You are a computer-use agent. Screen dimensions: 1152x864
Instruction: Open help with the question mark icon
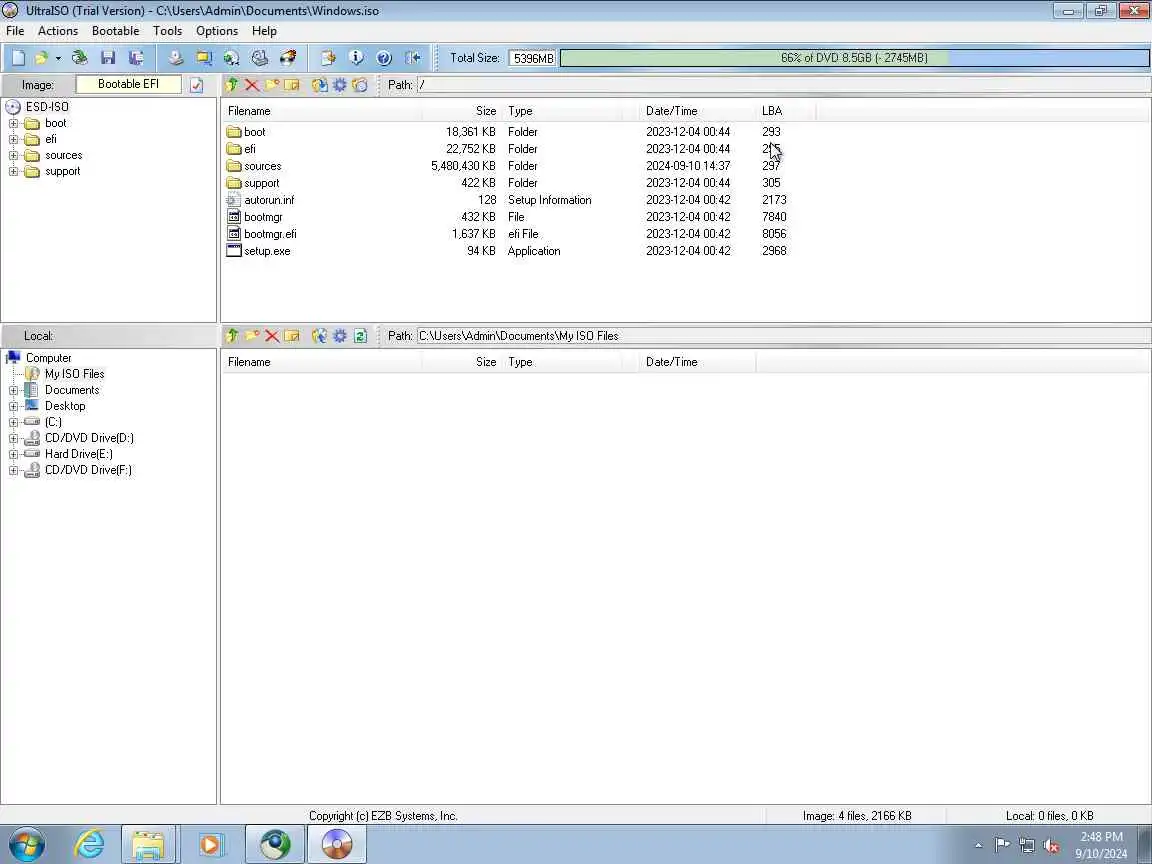pos(384,58)
